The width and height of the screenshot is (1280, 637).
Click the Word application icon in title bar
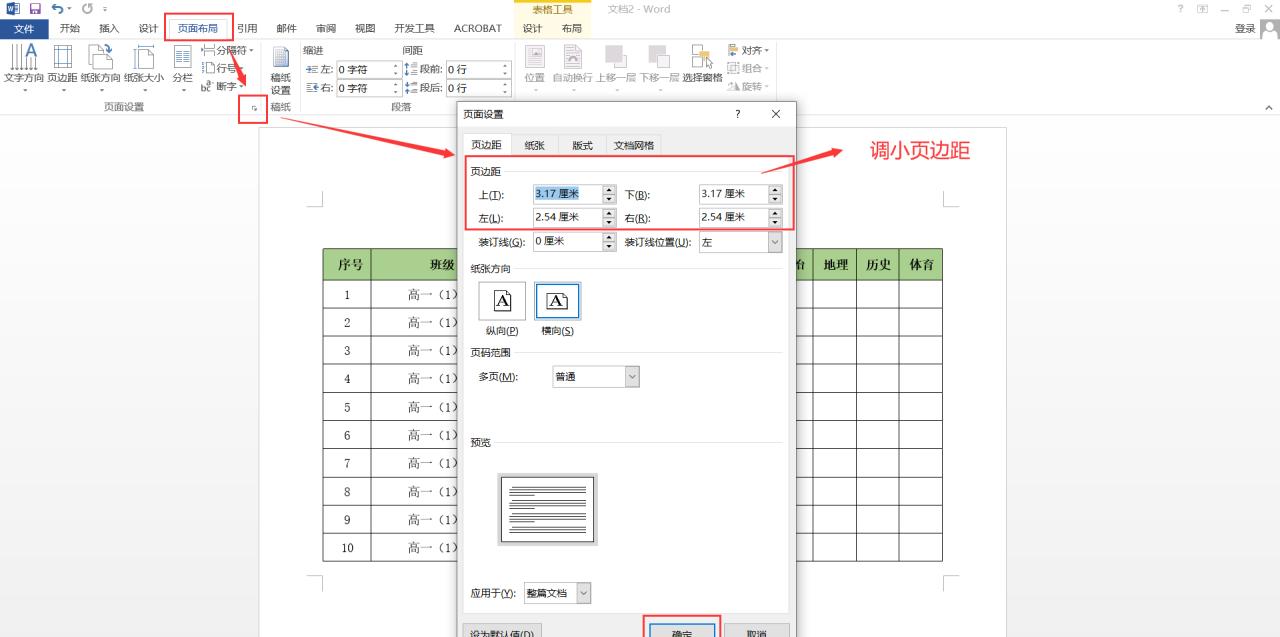12,8
